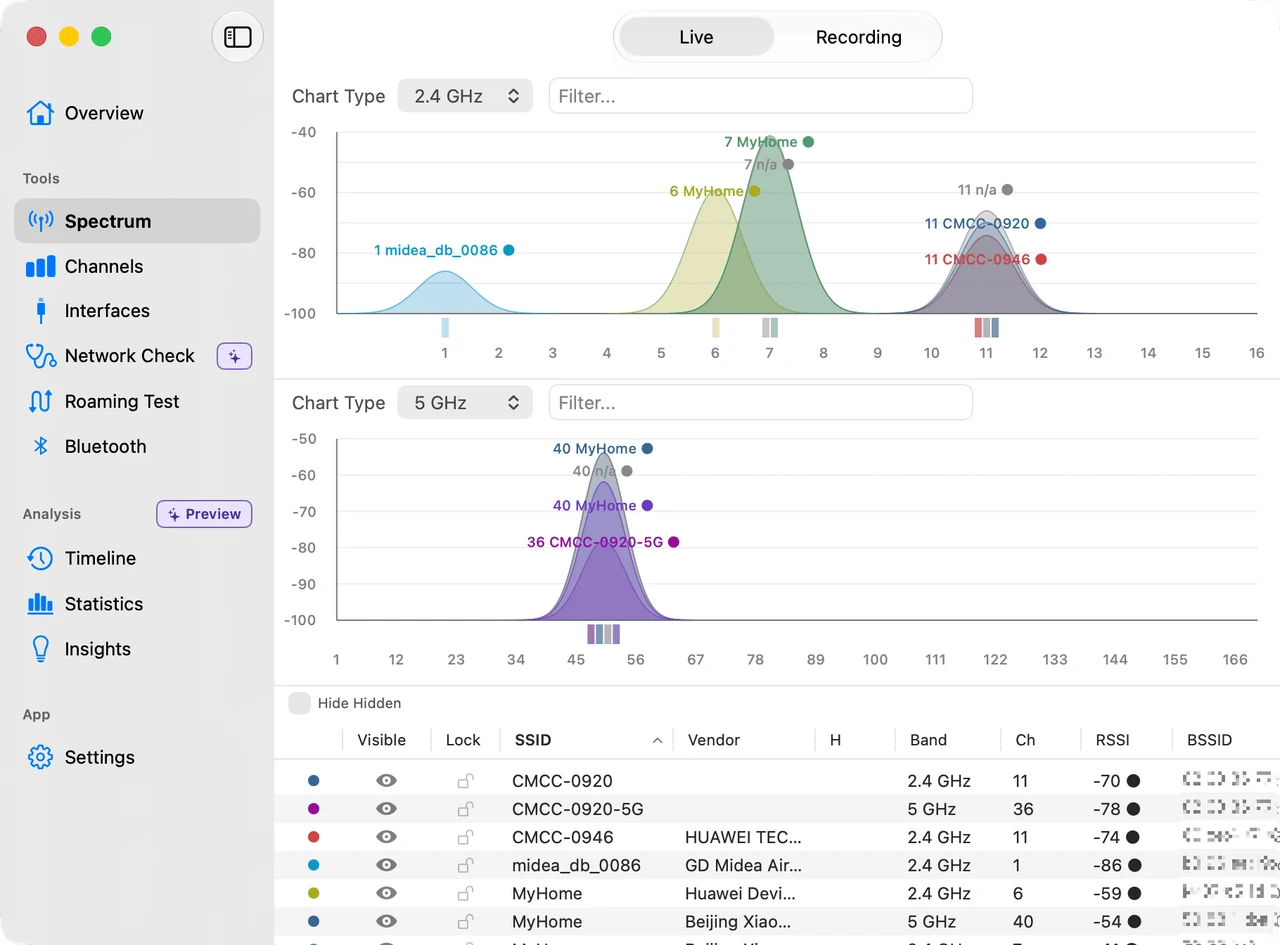
Task: Open Overview house icon
Action: pyautogui.click(x=40, y=113)
